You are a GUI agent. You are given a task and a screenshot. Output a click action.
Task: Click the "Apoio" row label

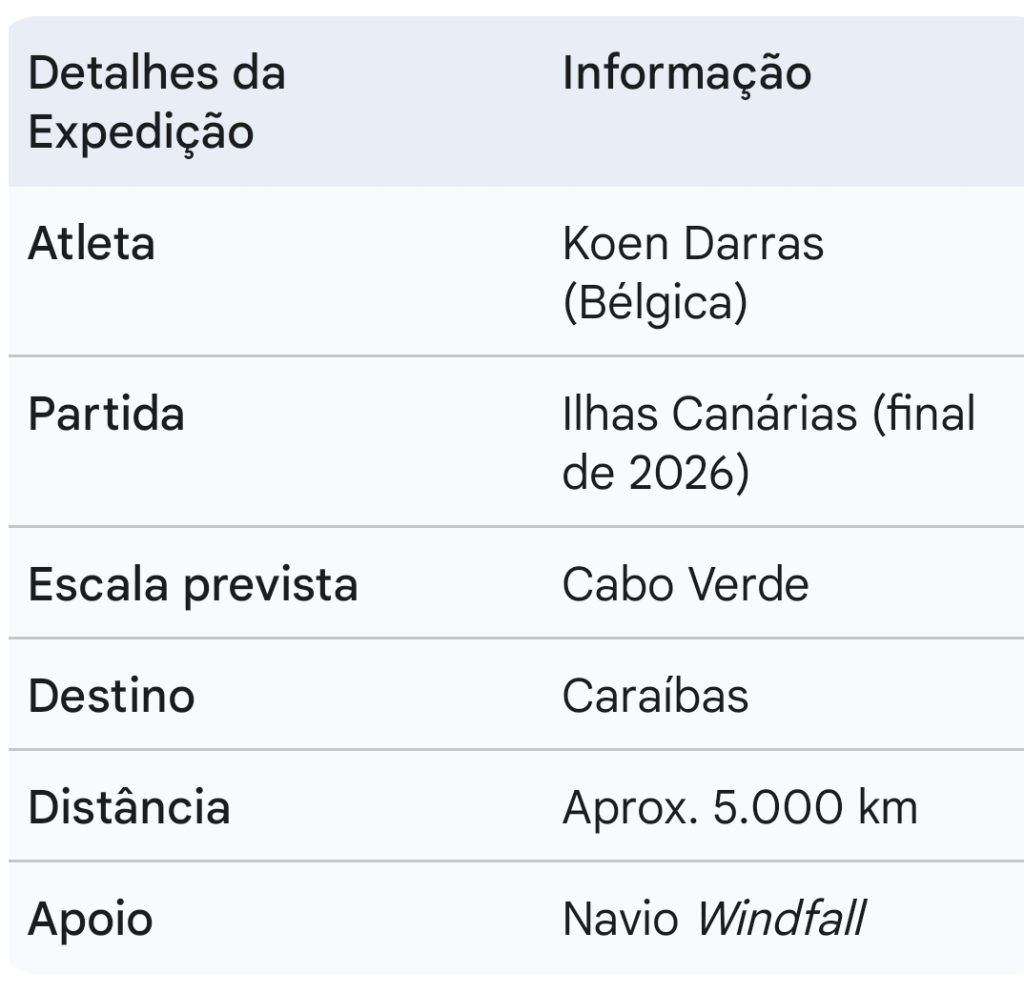click(x=90, y=918)
